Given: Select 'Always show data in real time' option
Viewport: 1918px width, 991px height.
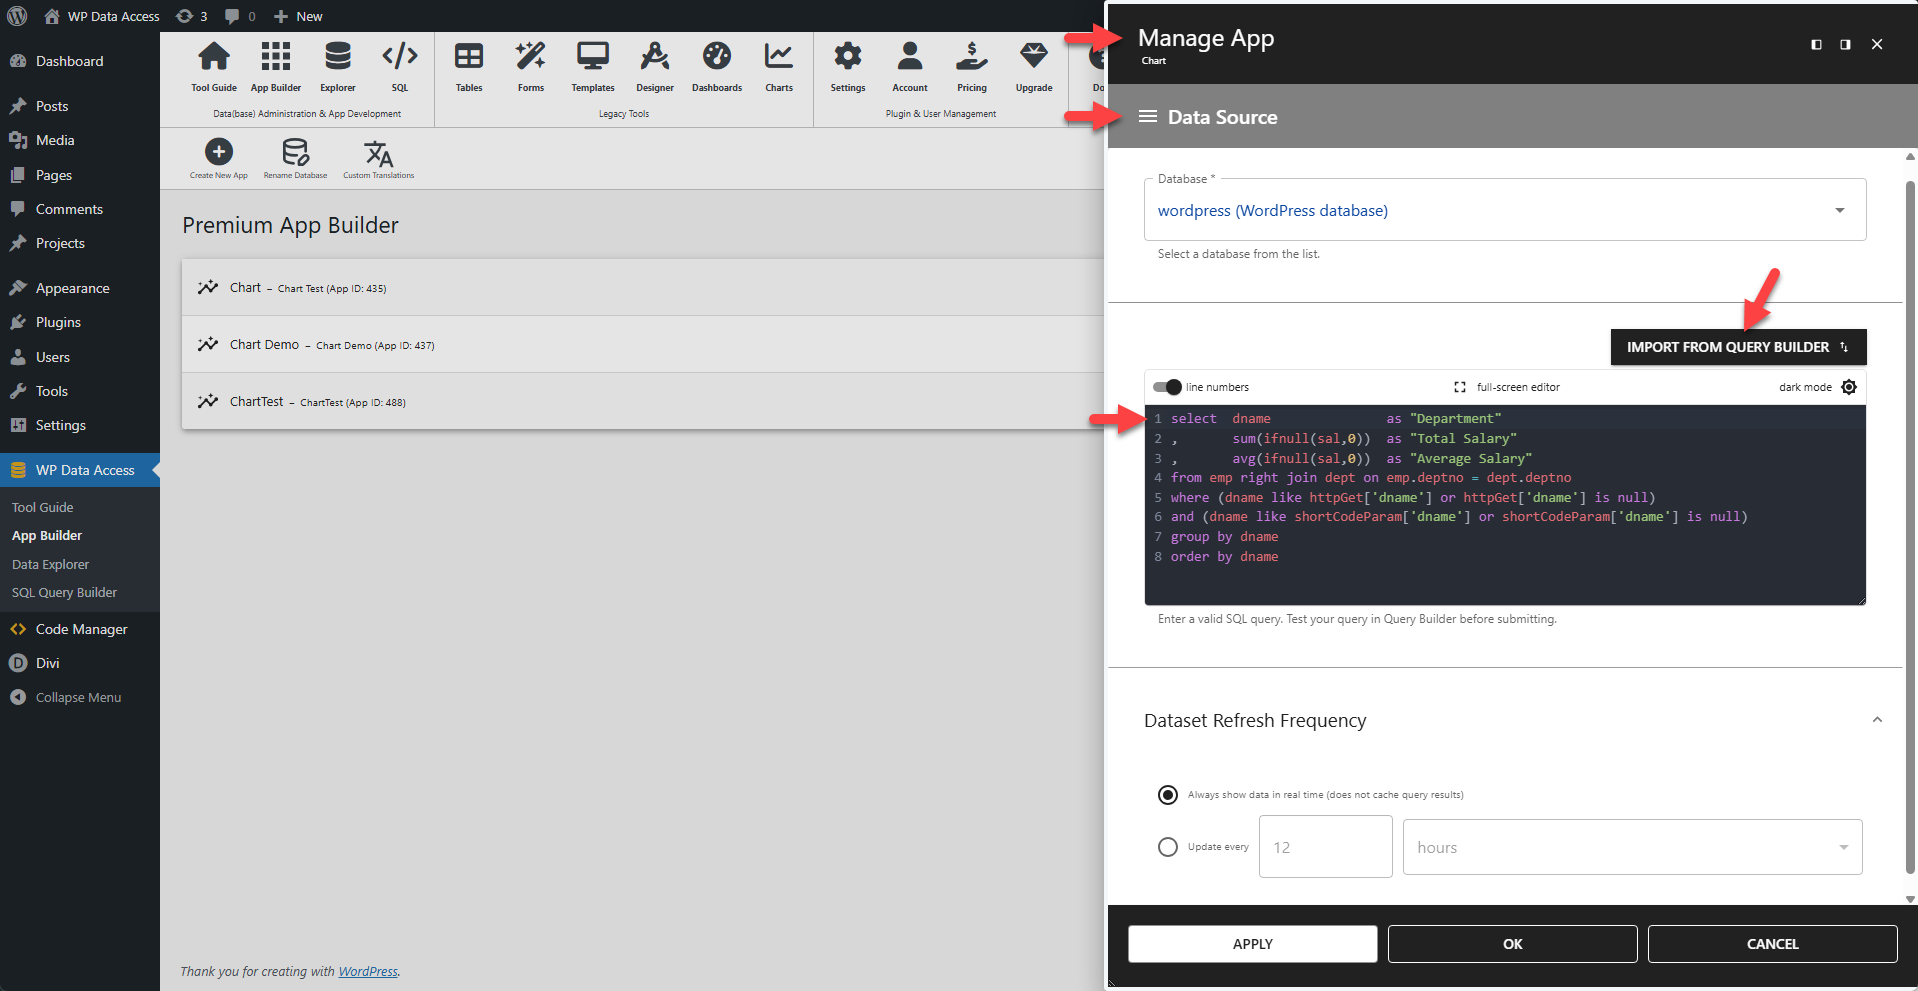Looking at the screenshot, I should coord(1167,795).
